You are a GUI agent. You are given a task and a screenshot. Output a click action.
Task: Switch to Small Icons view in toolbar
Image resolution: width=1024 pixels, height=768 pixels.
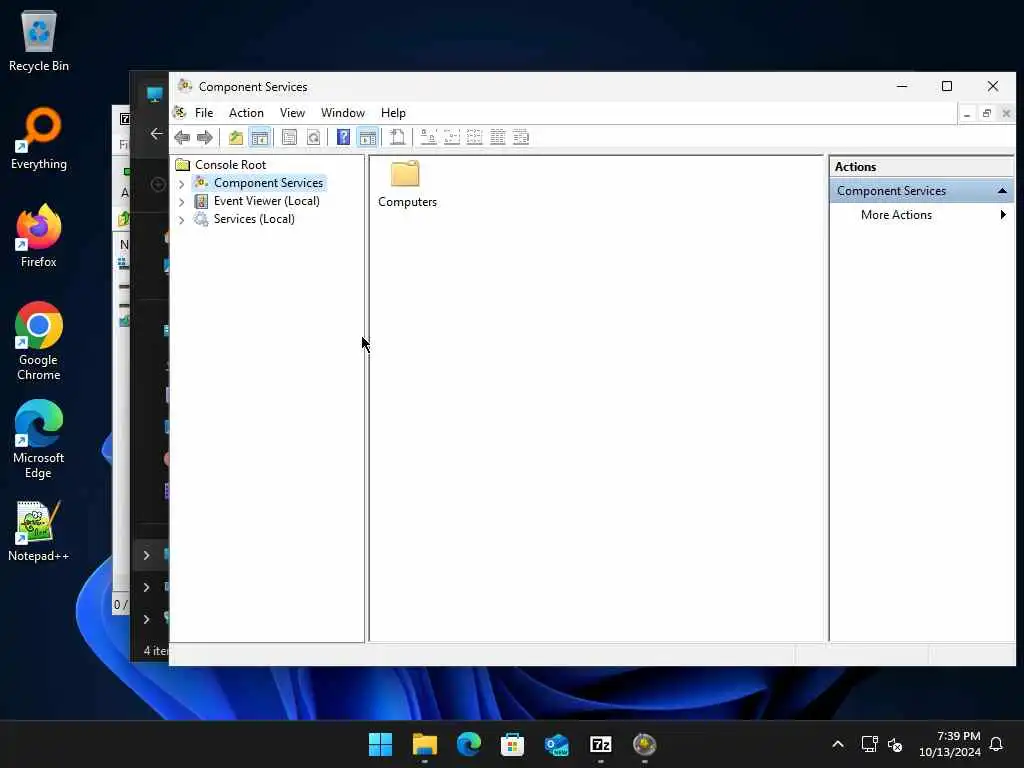[x=451, y=137]
